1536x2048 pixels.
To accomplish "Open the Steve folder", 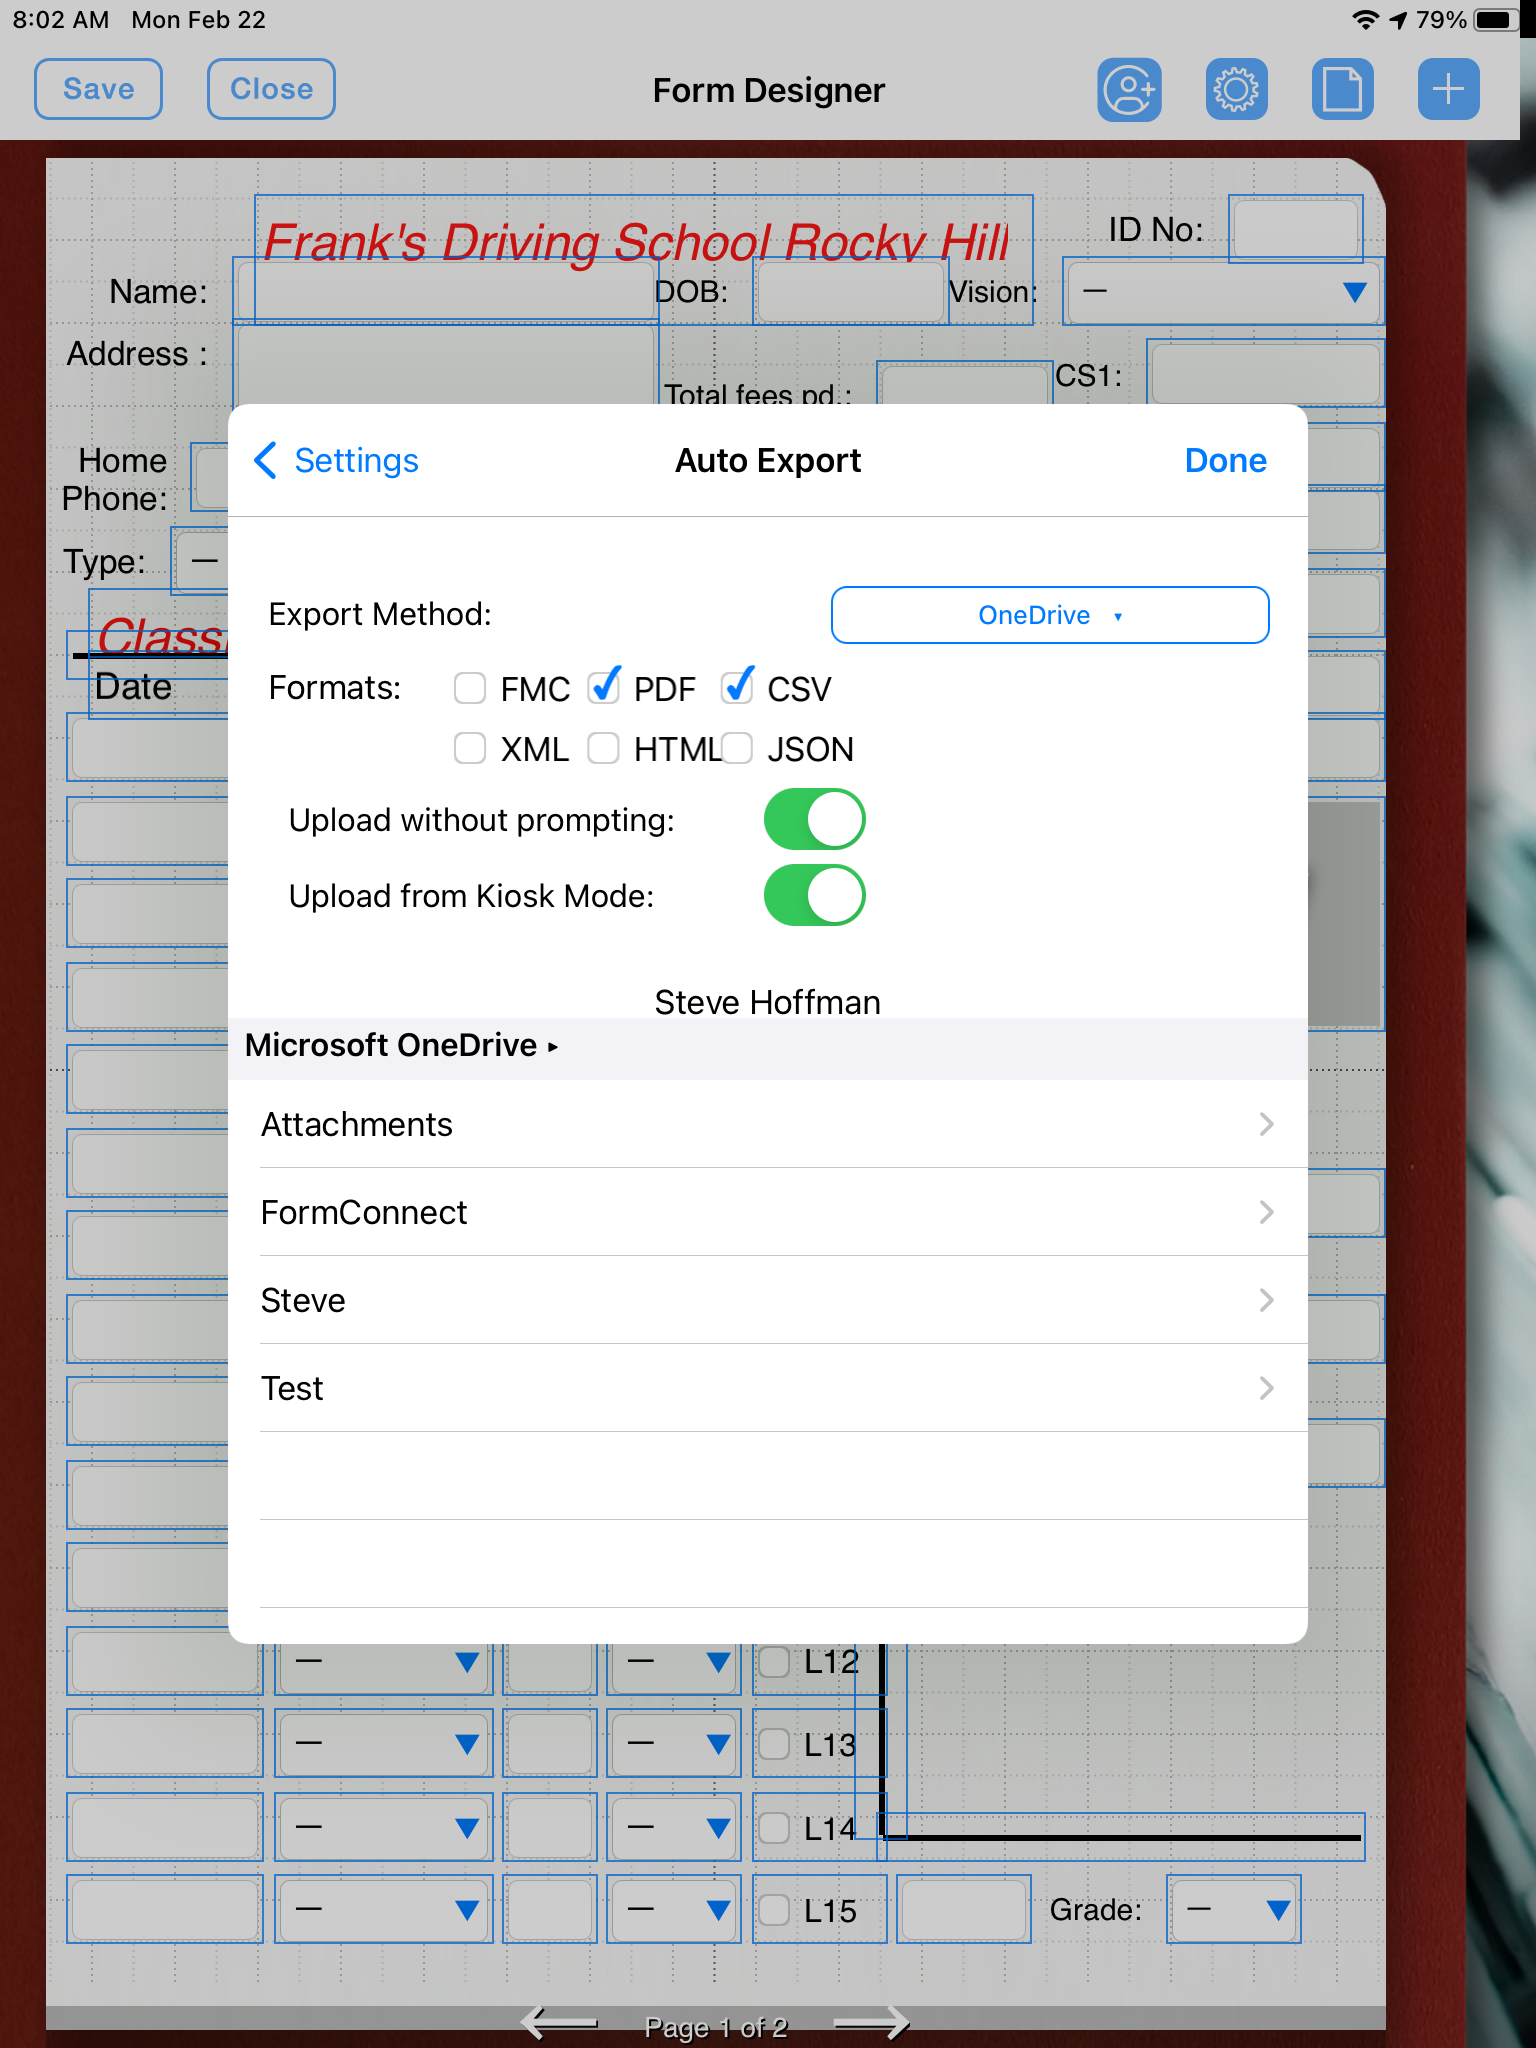I will (x=768, y=1300).
